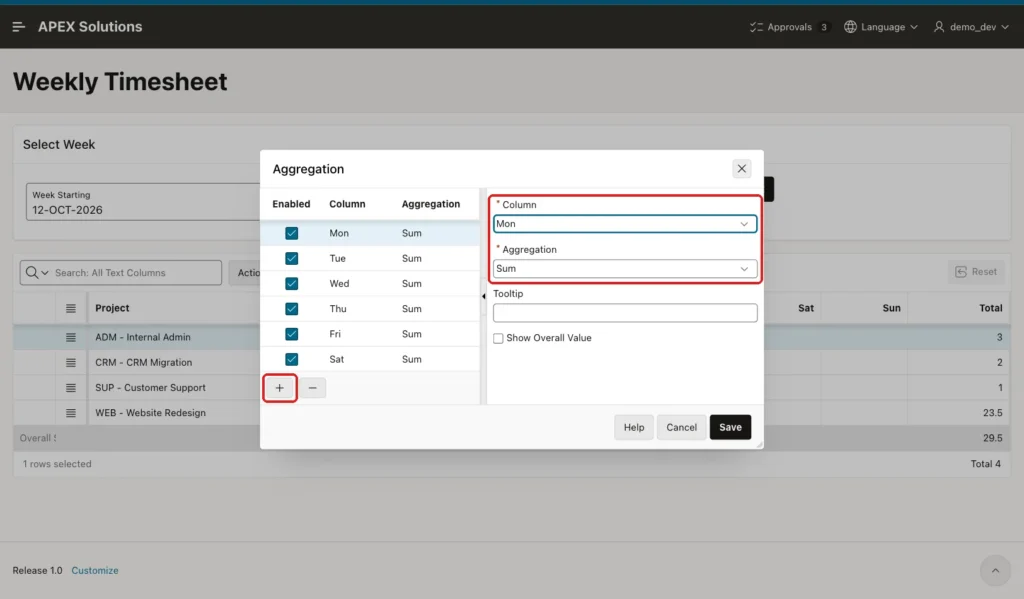Click the Project column header
The image size is (1024, 599).
112,308
